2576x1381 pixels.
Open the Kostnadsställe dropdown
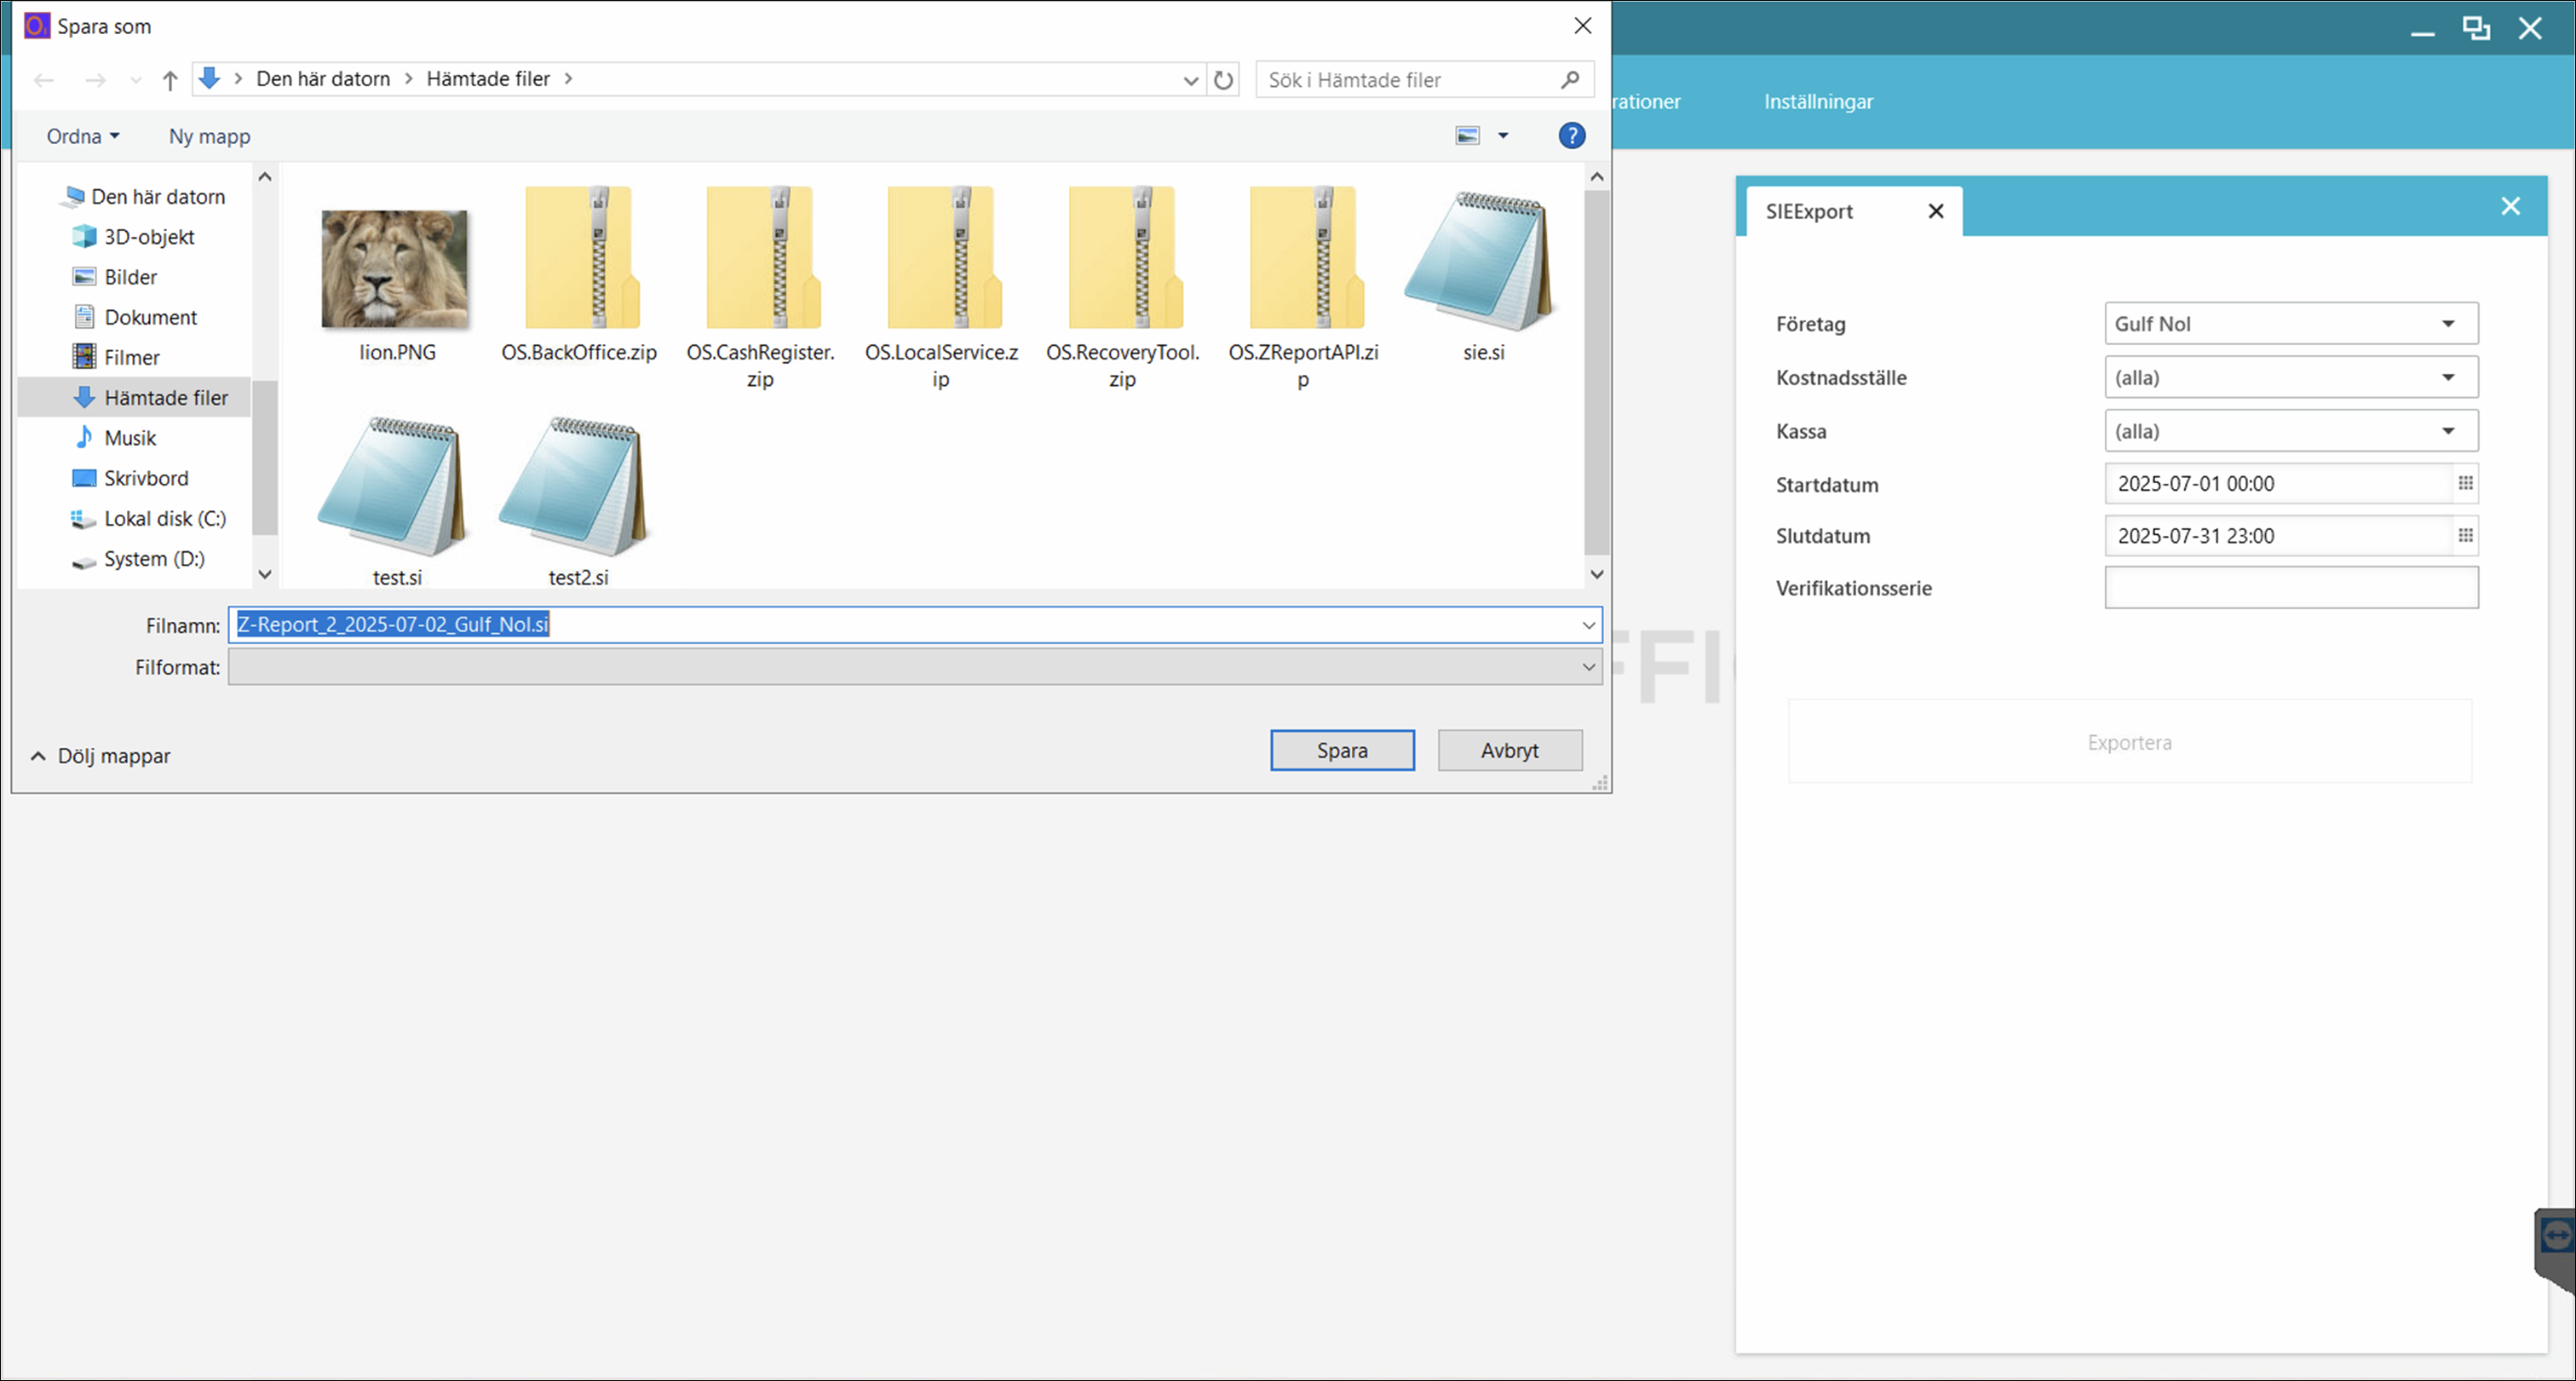[x=2291, y=377]
